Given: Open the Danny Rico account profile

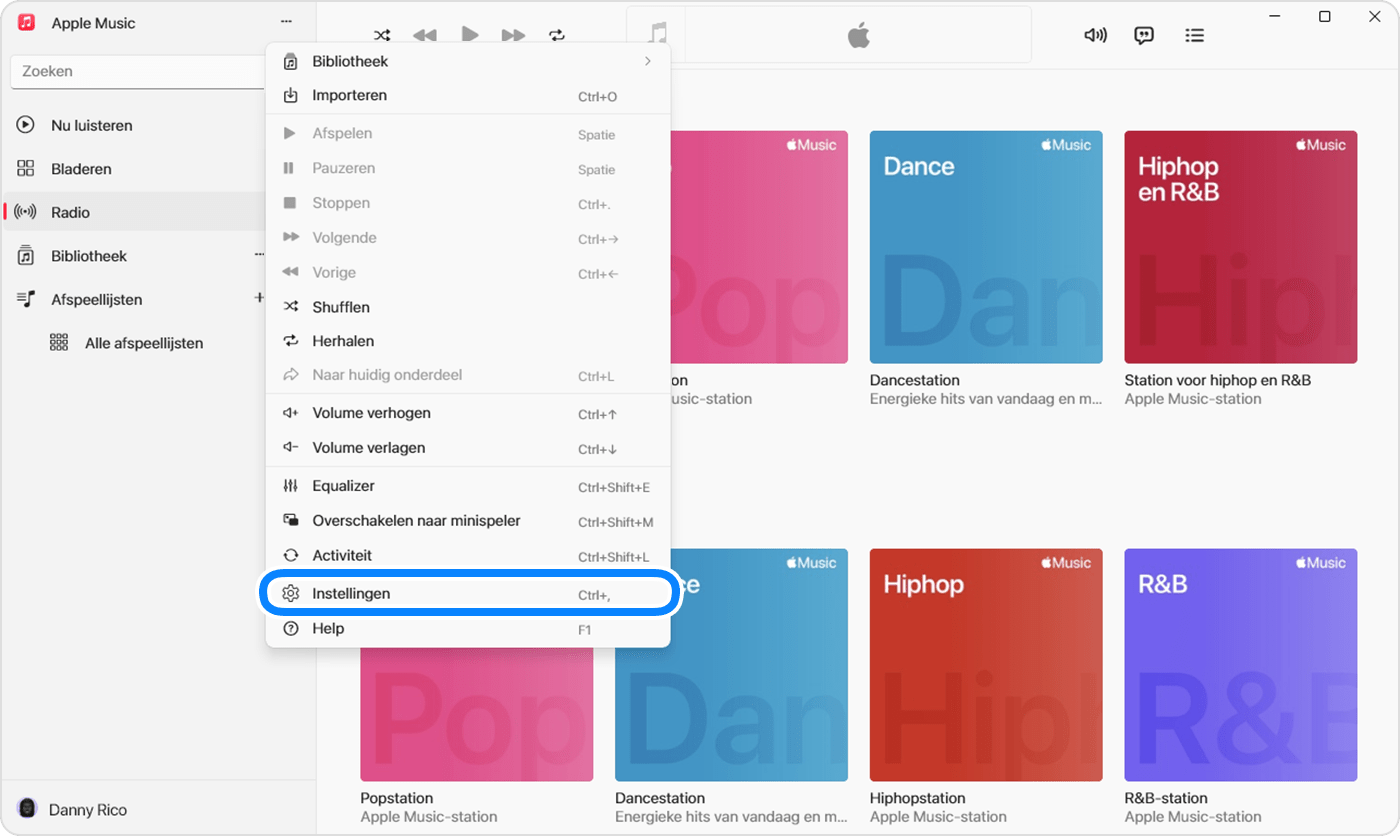Looking at the screenshot, I should pos(72,809).
